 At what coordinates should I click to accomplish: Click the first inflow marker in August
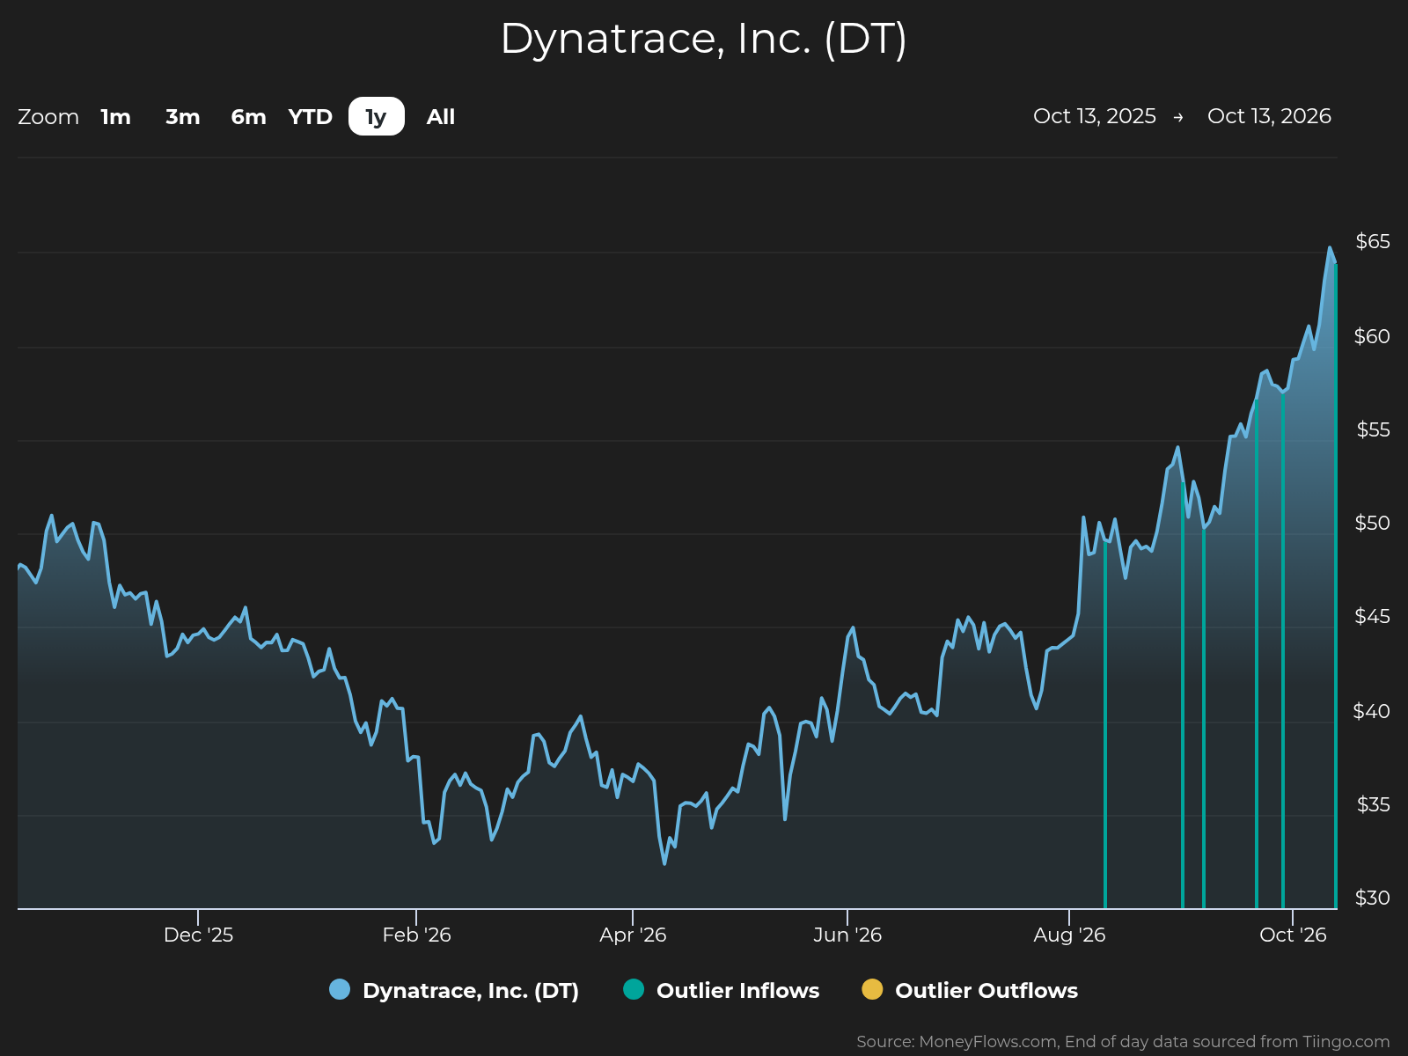click(1105, 725)
